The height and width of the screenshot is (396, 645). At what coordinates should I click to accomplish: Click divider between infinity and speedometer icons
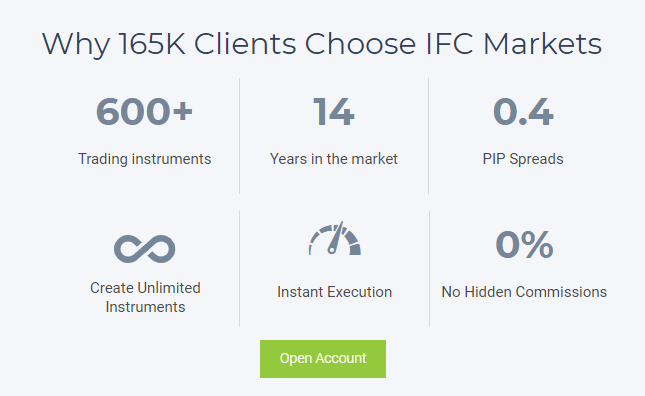pos(239,269)
